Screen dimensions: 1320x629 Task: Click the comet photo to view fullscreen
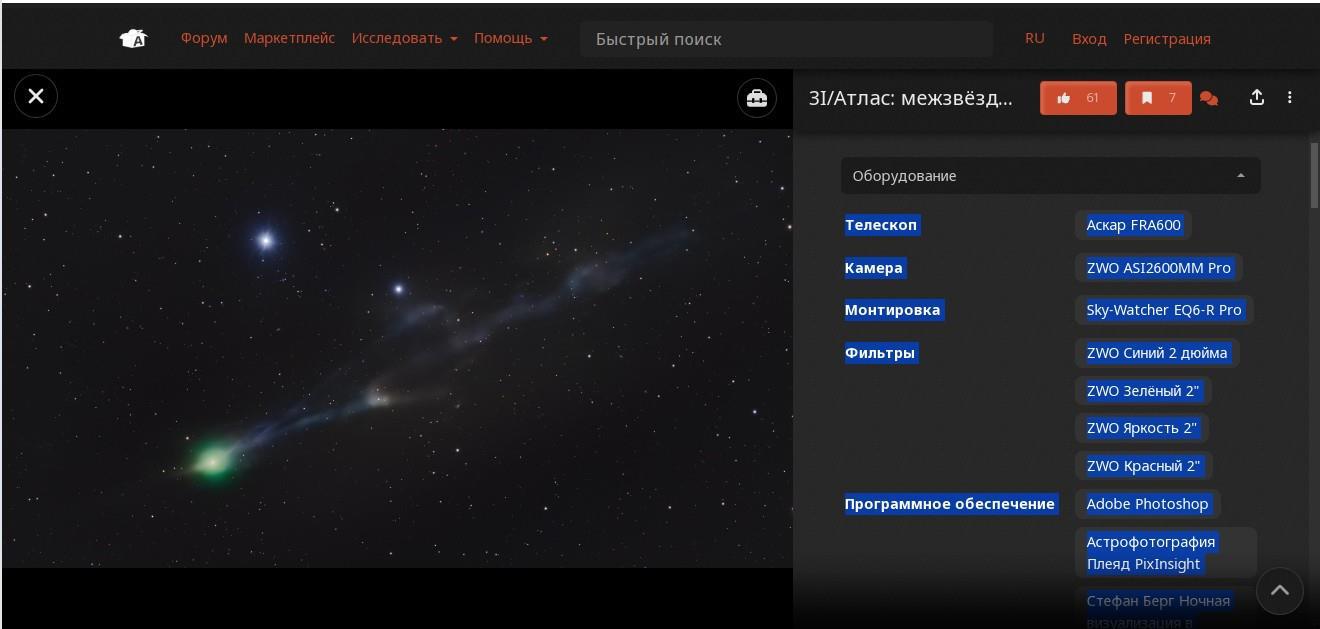(x=397, y=348)
